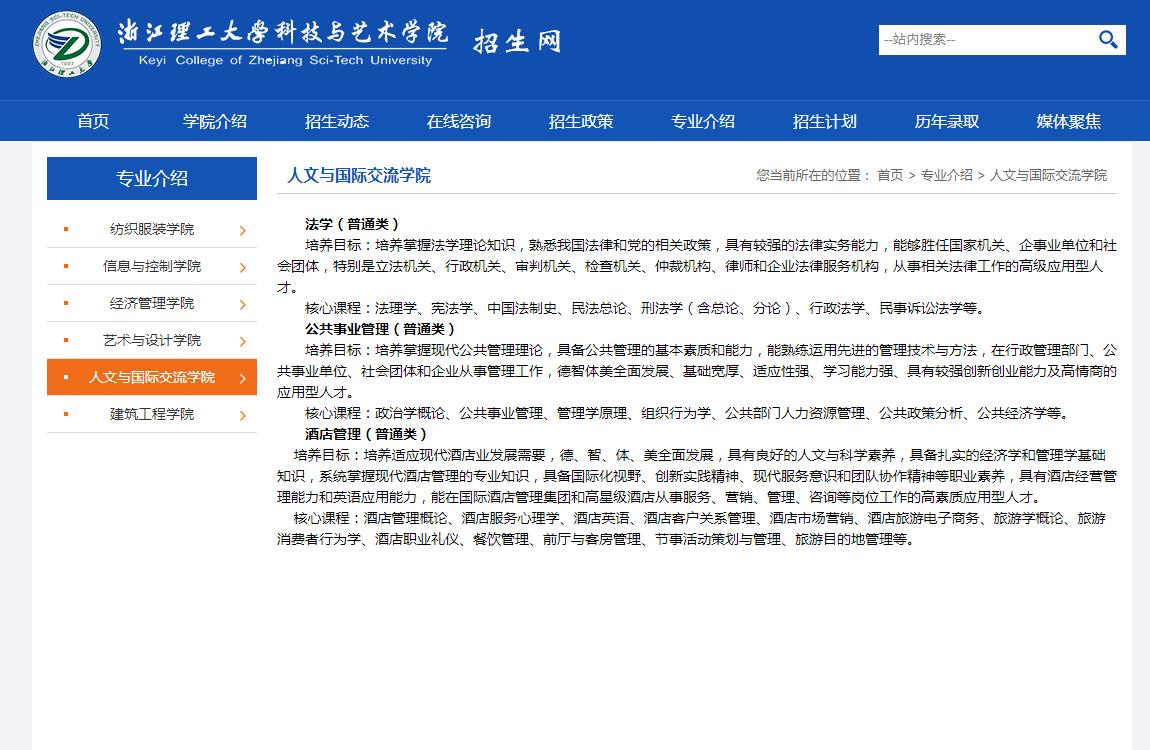Image resolution: width=1150 pixels, height=750 pixels.
Task: Open 艺术与设计学院 sidebar entry
Action: click(x=152, y=340)
